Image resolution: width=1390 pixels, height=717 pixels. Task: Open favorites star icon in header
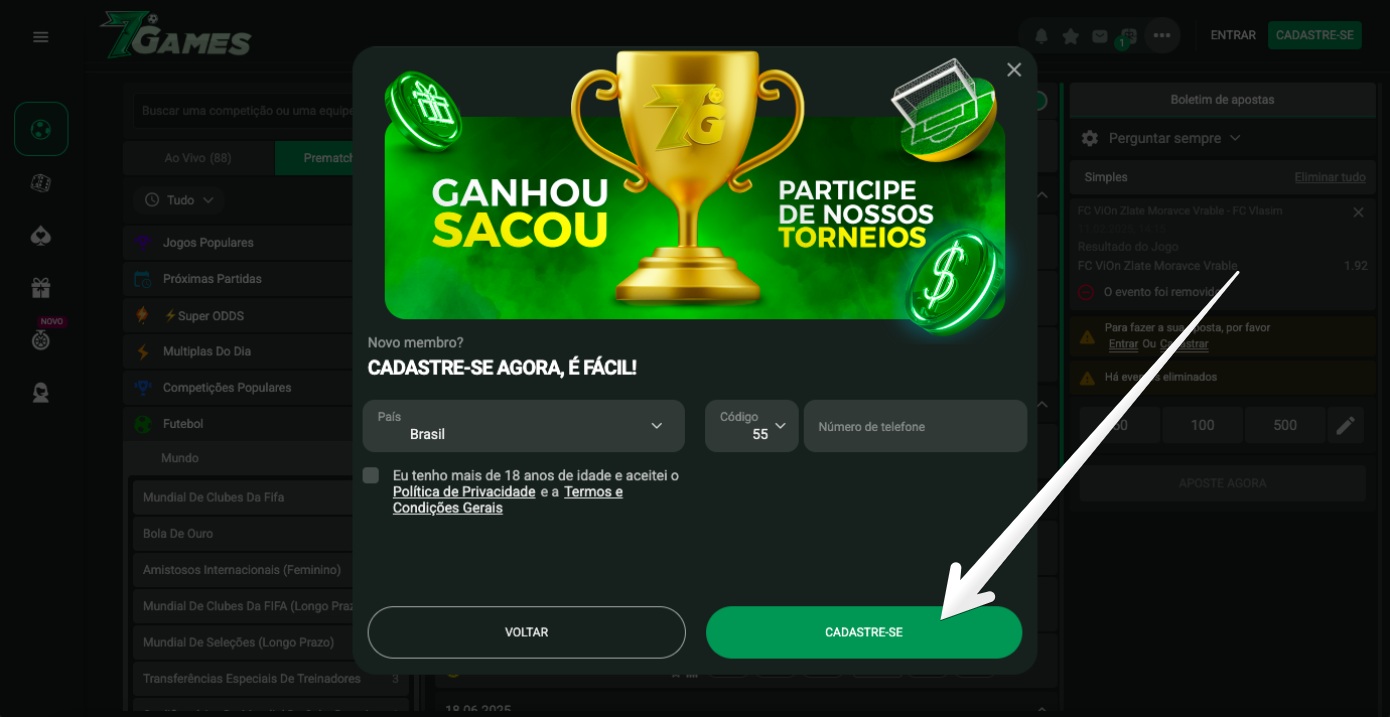pos(1070,36)
